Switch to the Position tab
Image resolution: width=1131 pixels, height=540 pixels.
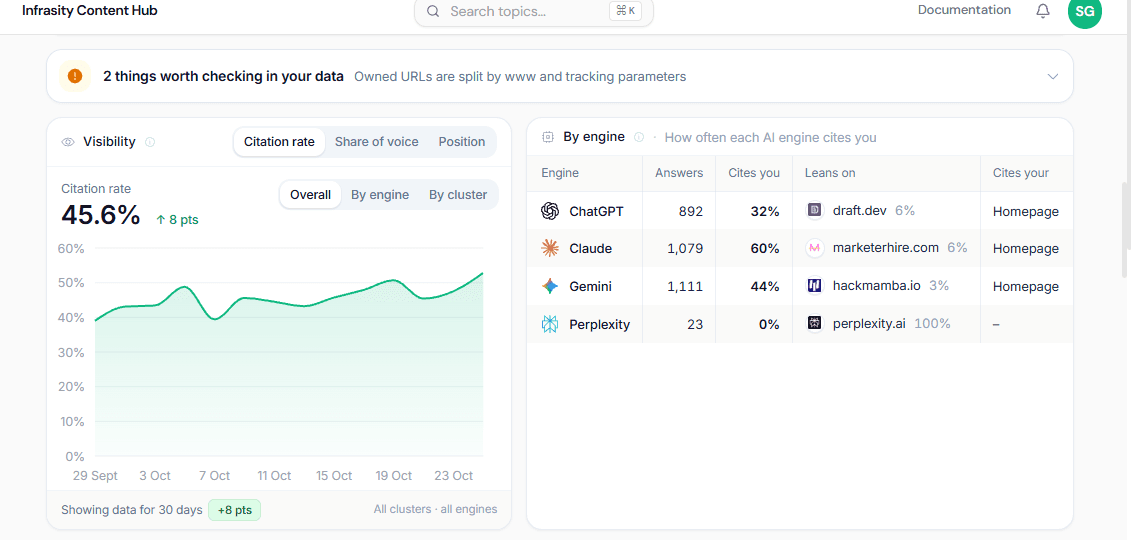pyautogui.click(x=462, y=141)
